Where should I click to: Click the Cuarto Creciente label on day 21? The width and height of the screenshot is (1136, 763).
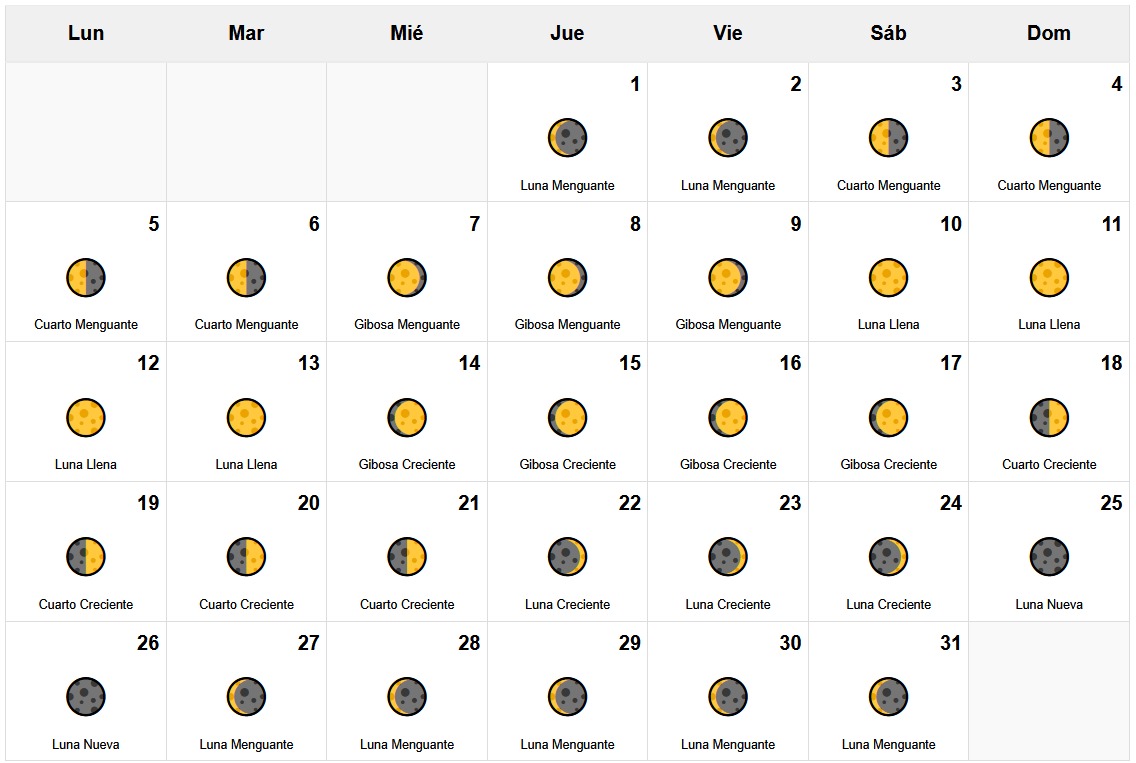(x=407, y=604)
